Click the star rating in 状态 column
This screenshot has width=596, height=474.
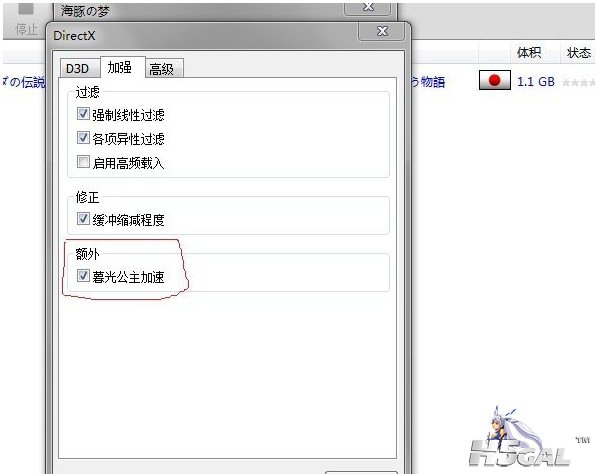578,82
